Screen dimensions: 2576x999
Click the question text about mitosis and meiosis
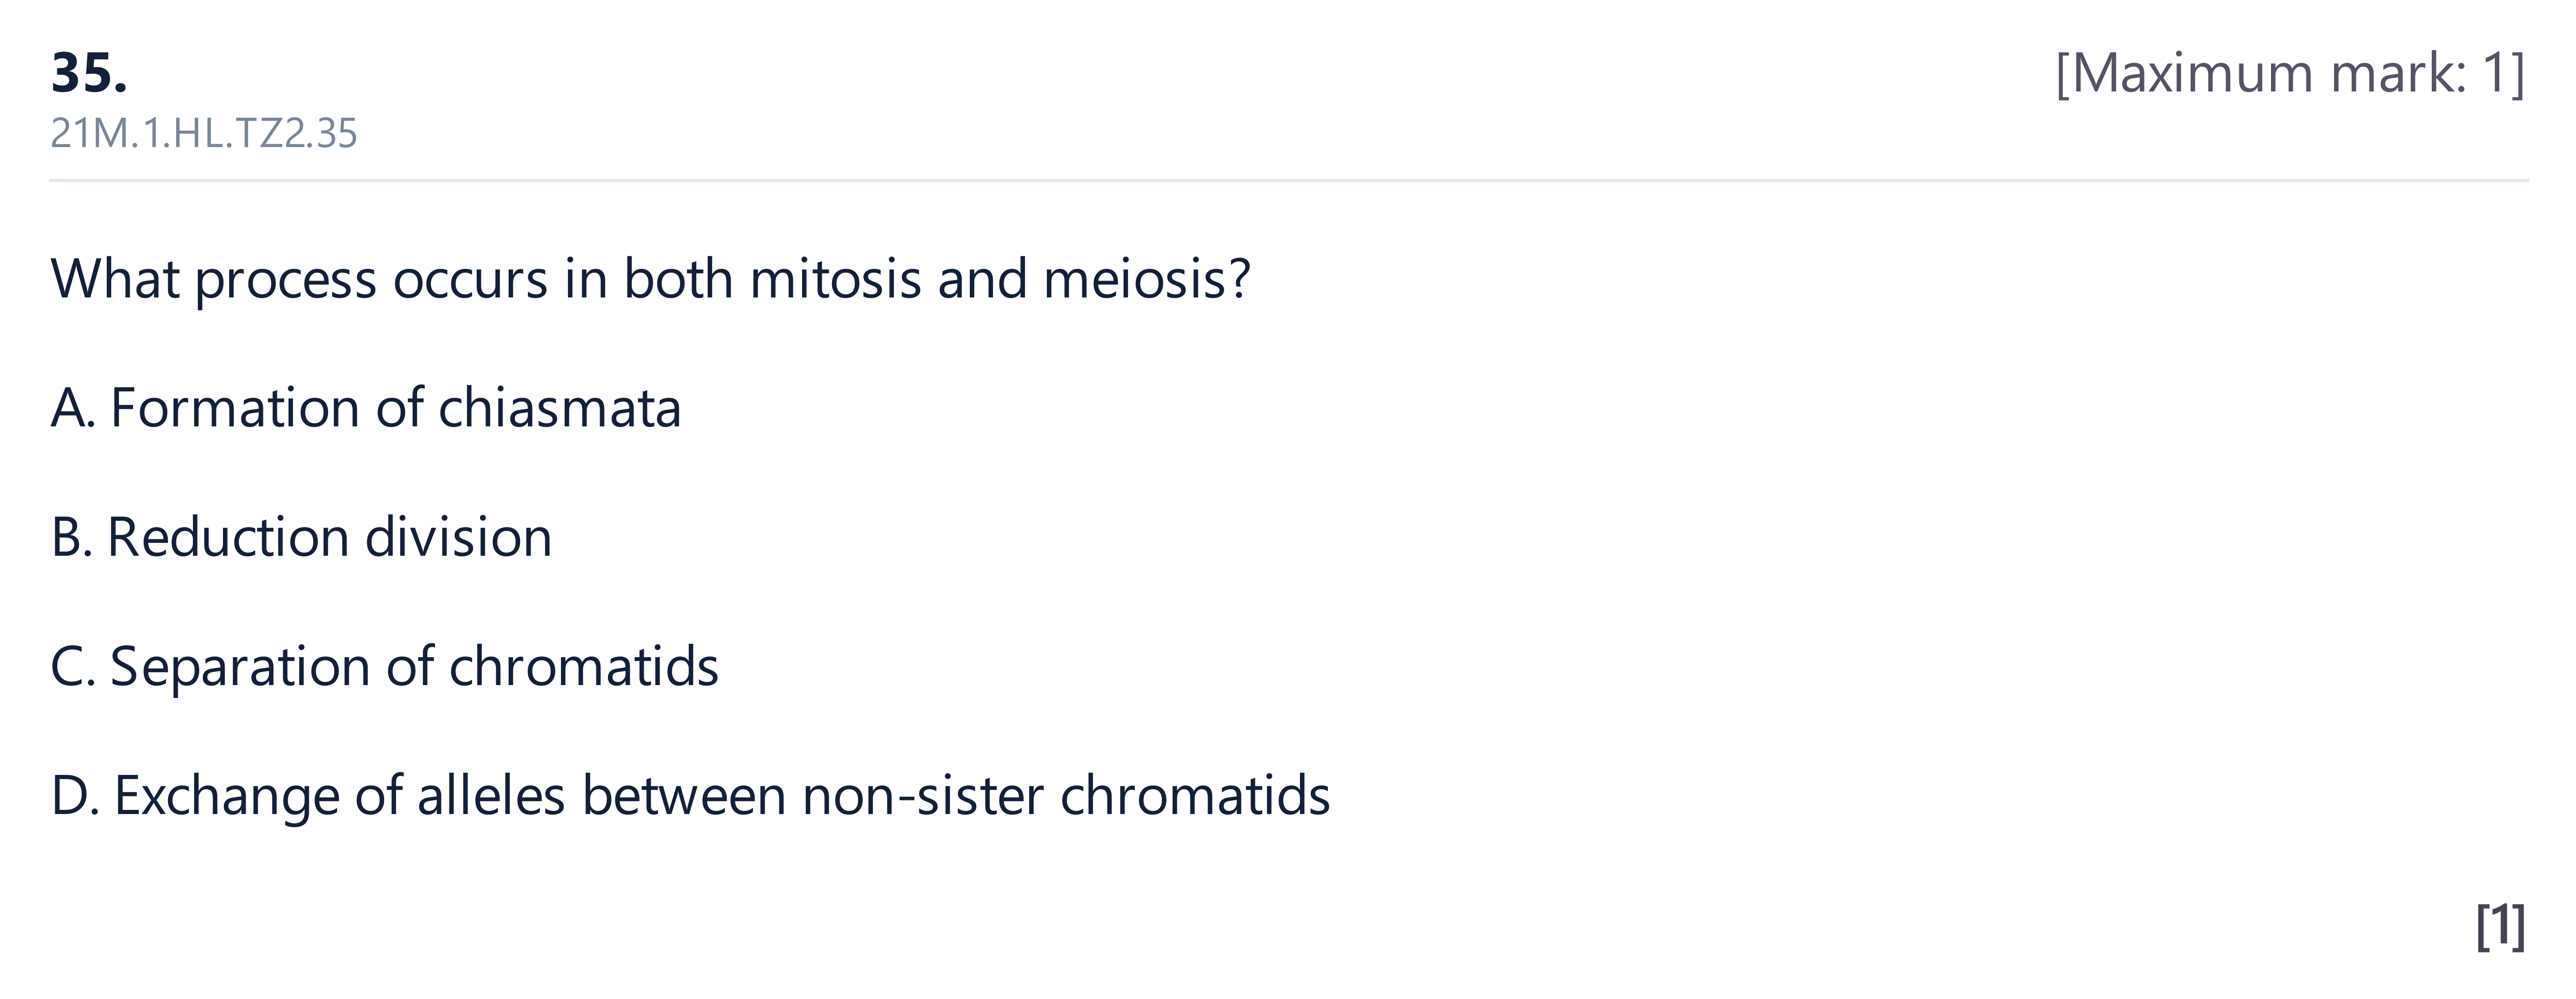pyautogui.click(x=650, y=278)
